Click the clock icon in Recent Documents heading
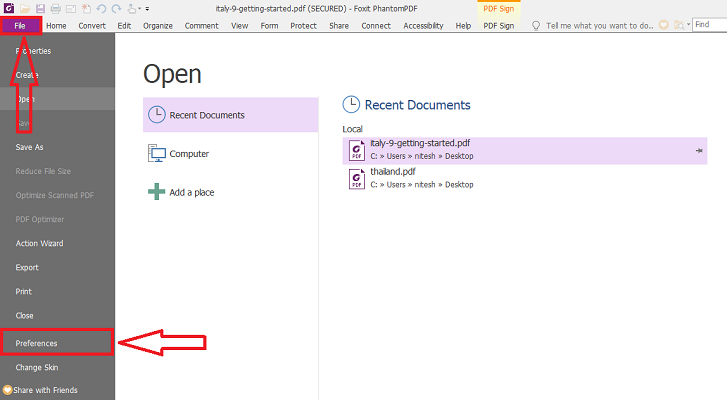 (351, 104)
